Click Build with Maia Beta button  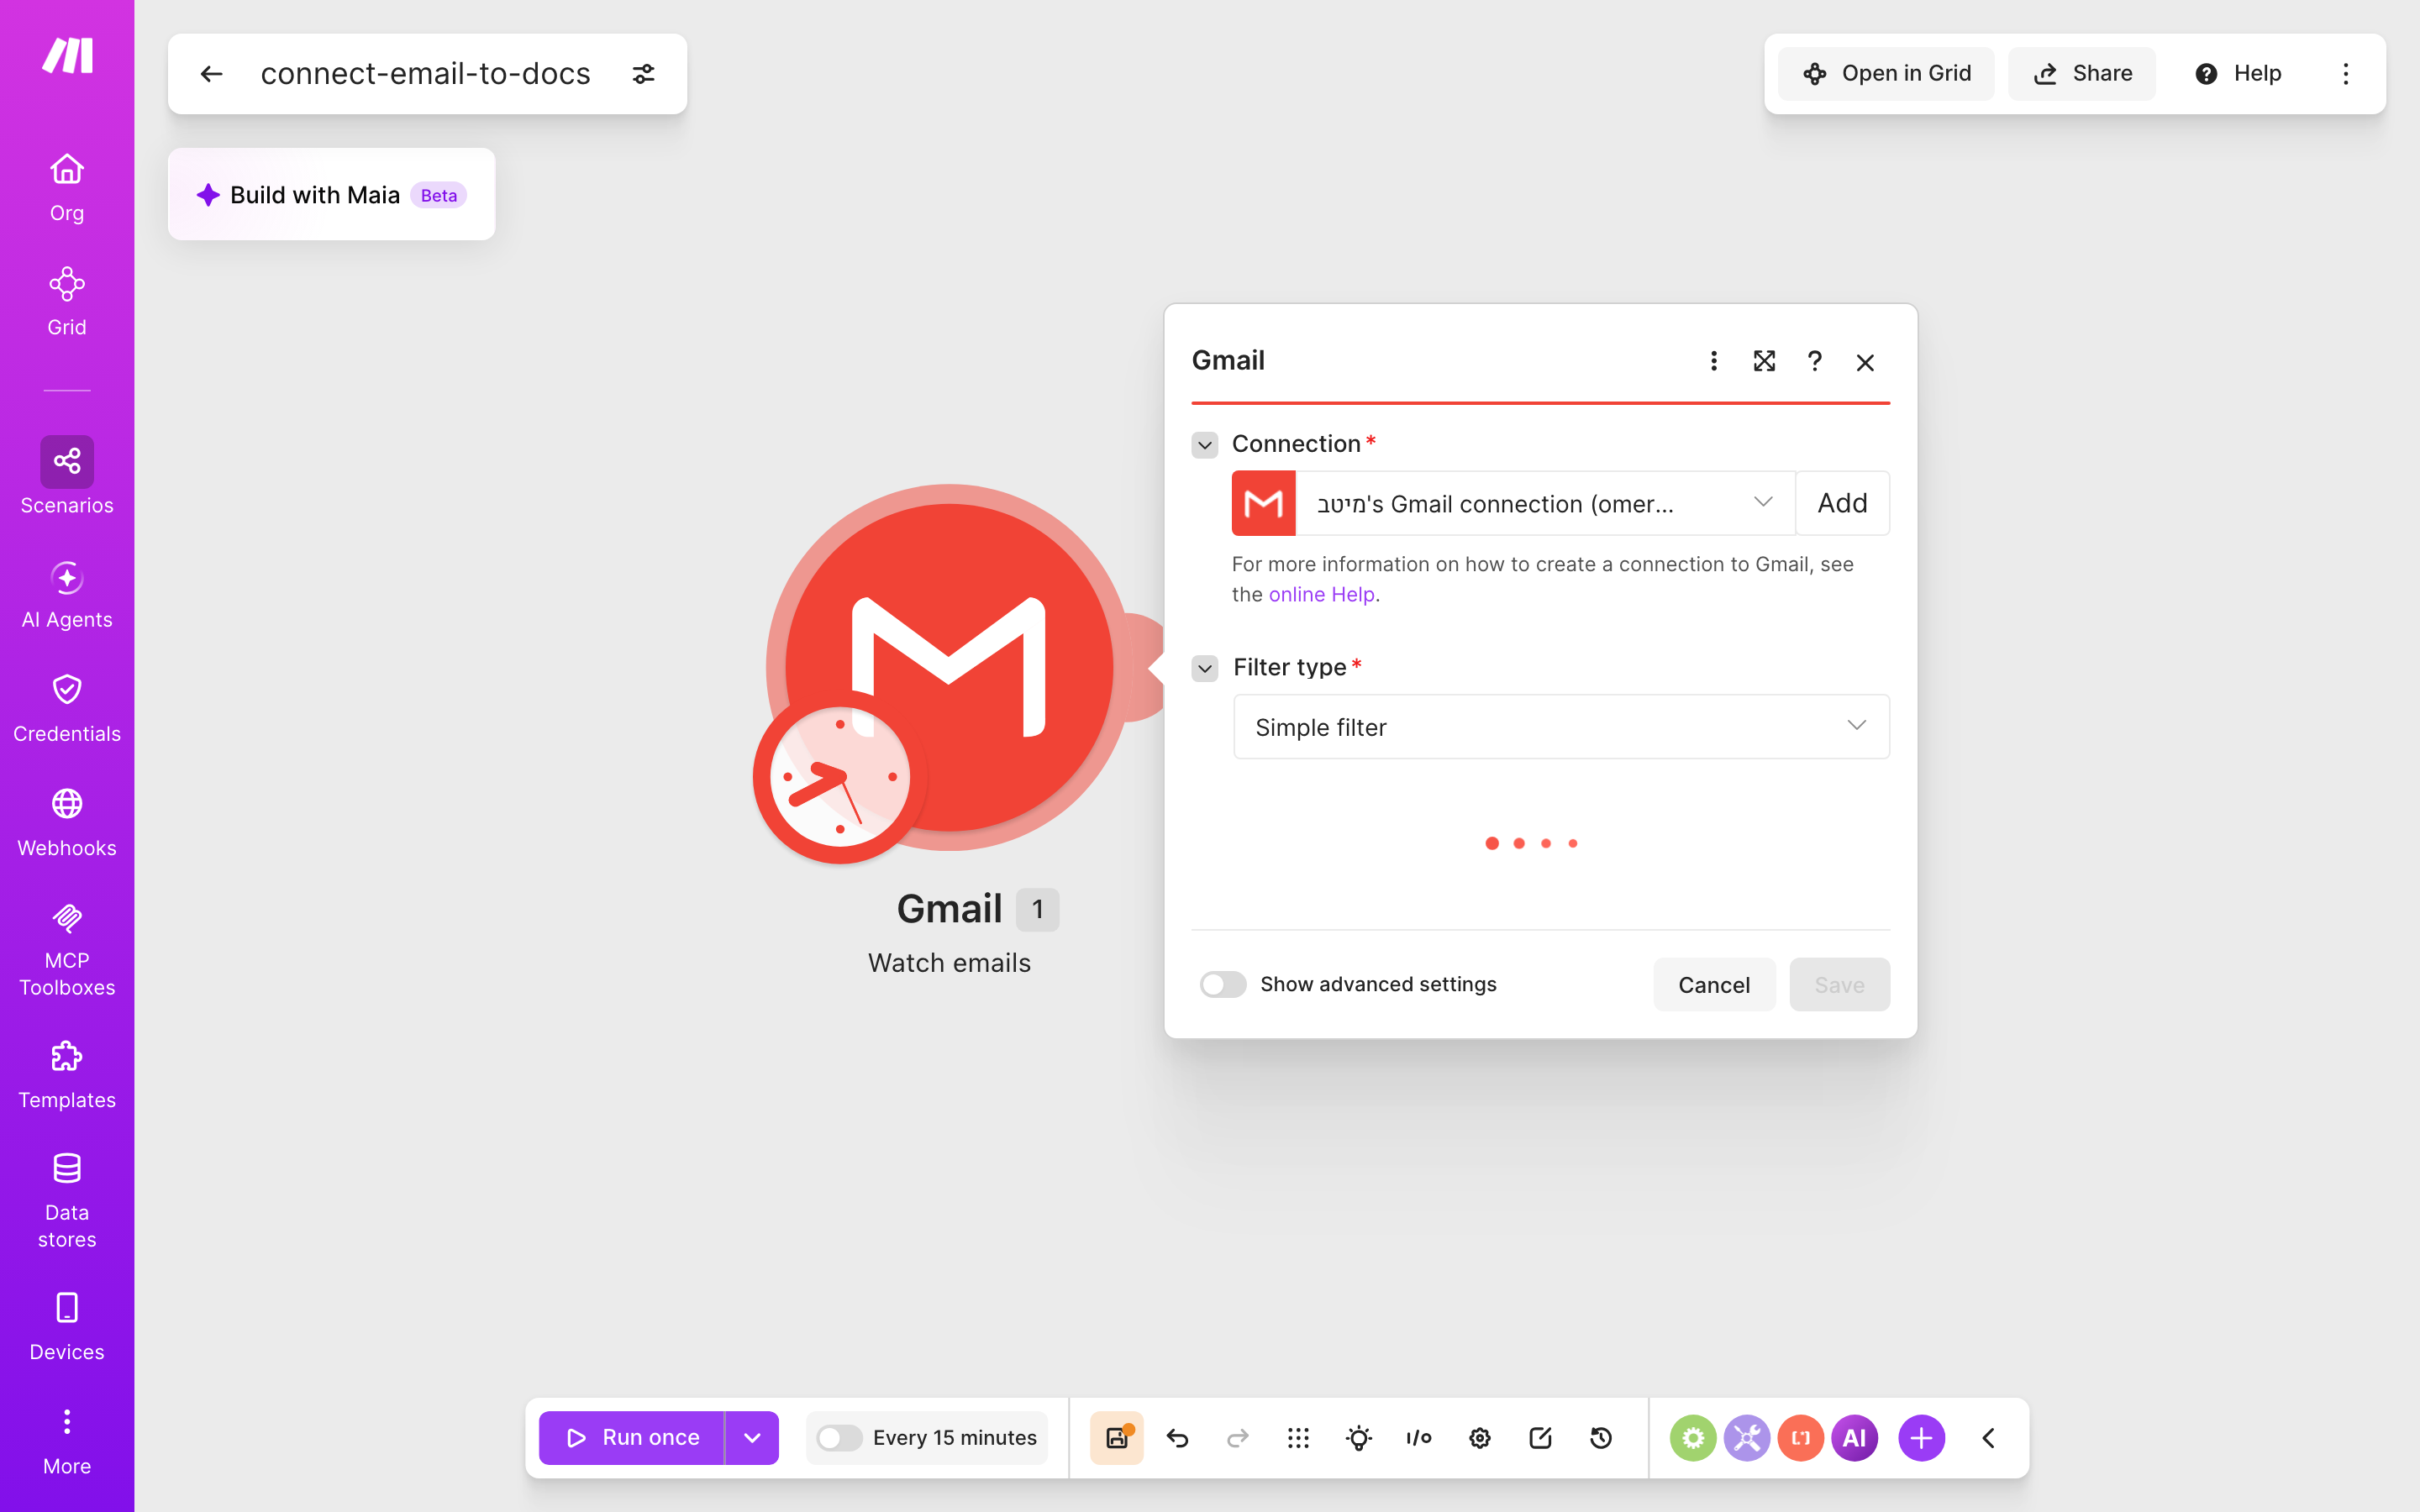coord(331,194)
